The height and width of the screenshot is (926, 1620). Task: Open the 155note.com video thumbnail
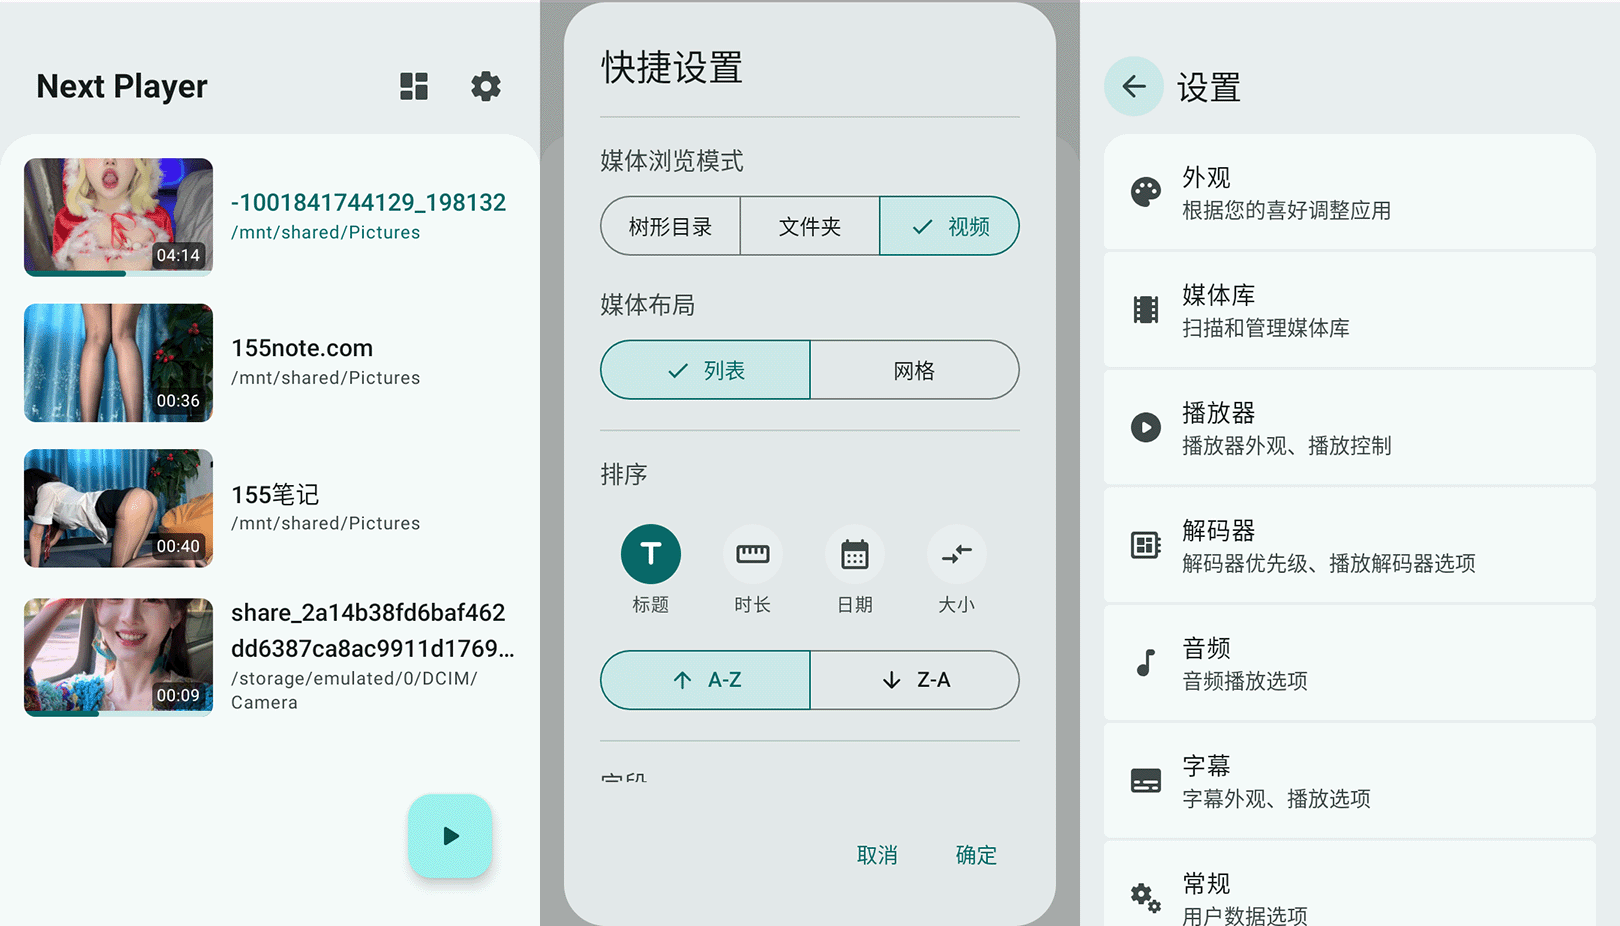click(x=119, y=363)
